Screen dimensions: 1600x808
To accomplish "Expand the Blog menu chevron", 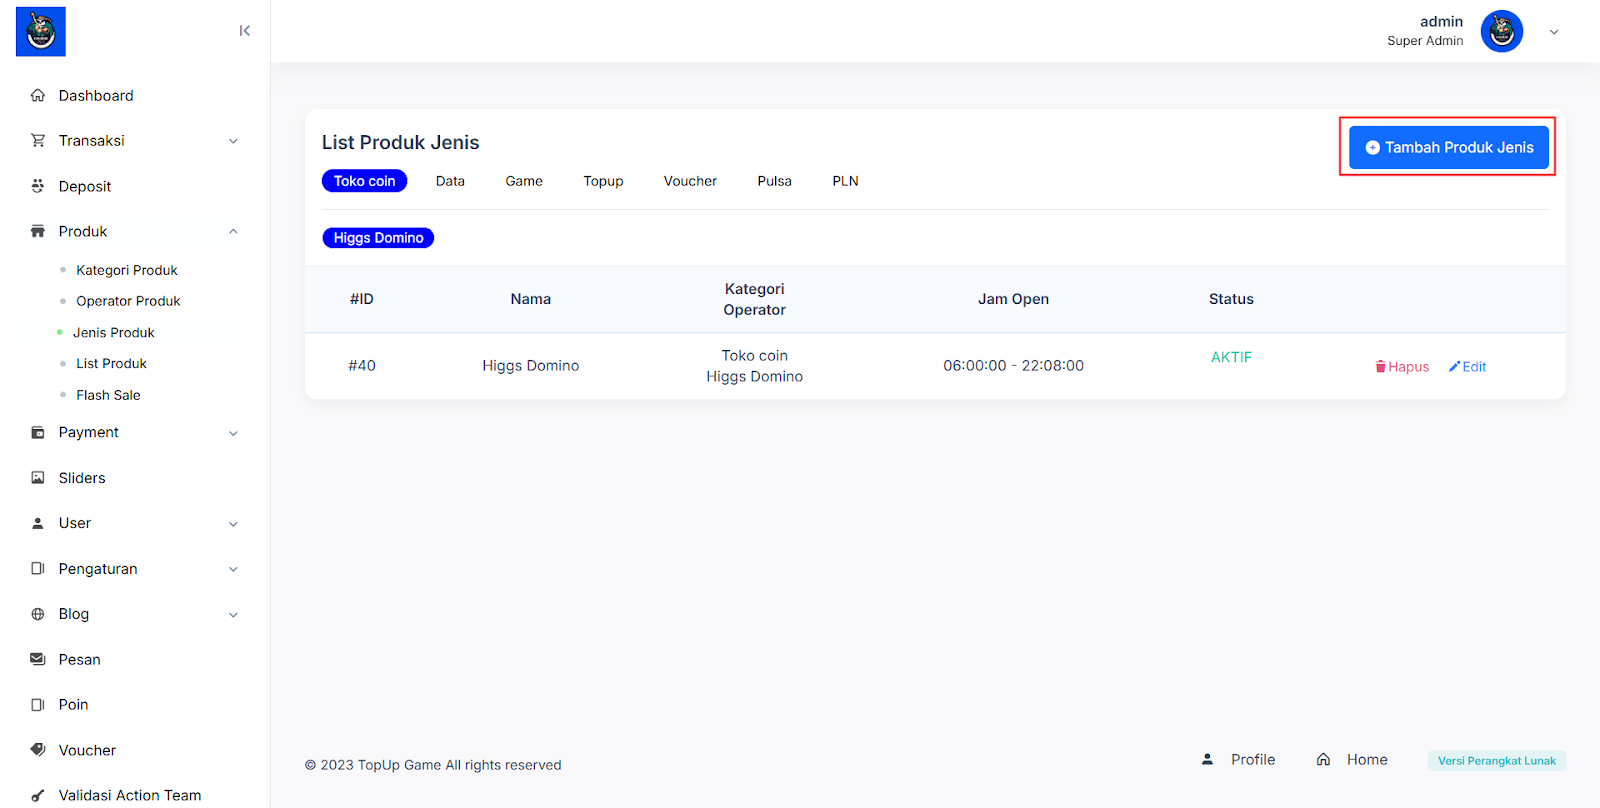I will point(233,615).
